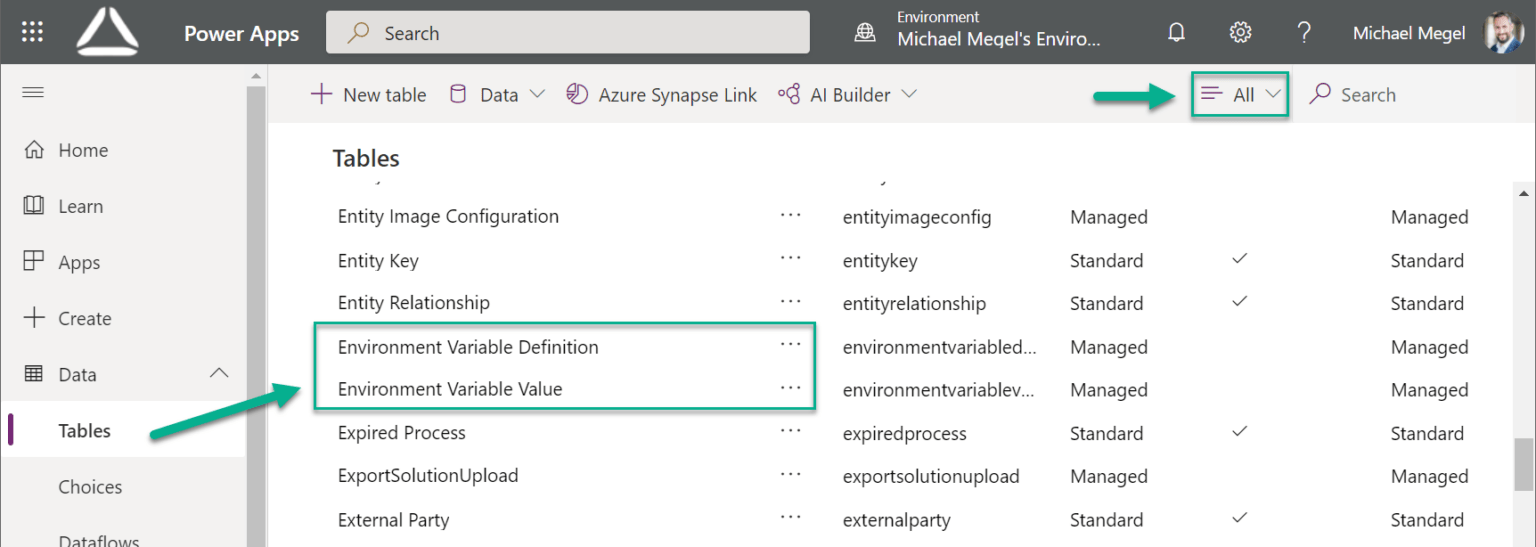Click the Learn book icon

(x=34, y=206)
